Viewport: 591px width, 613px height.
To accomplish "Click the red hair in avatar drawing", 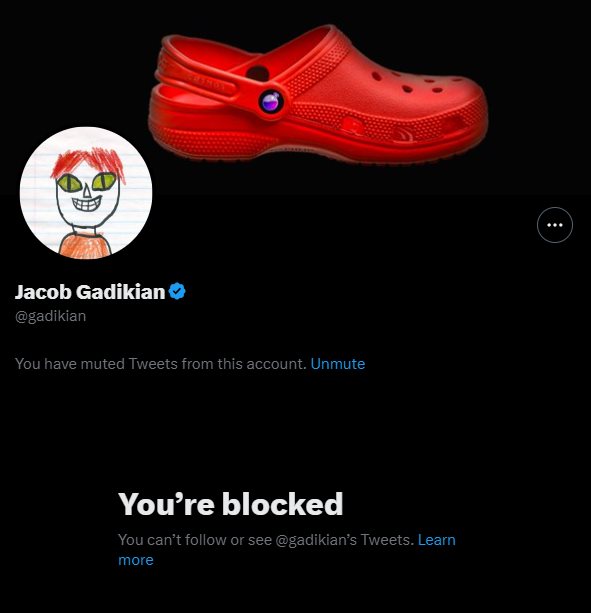I will pyautogui.click(x=88, y=162).
